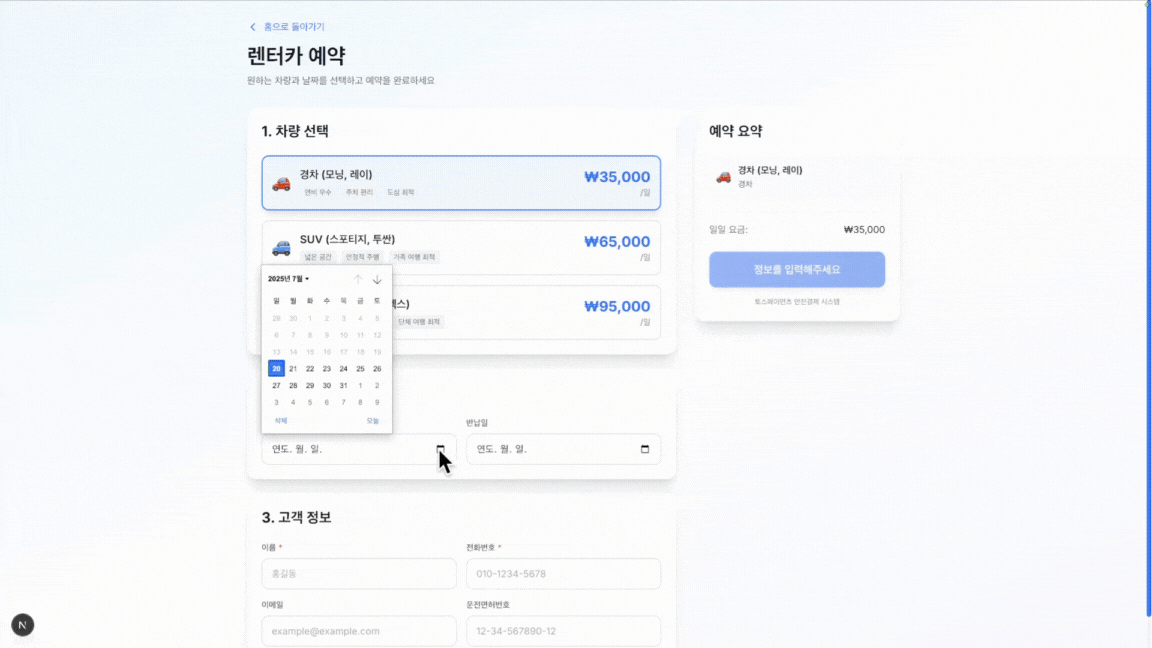This screenshot has height=648, width=1152.
Task: Click the 이름 field with 홍길동 placeholder
Action: coord(359,574)
